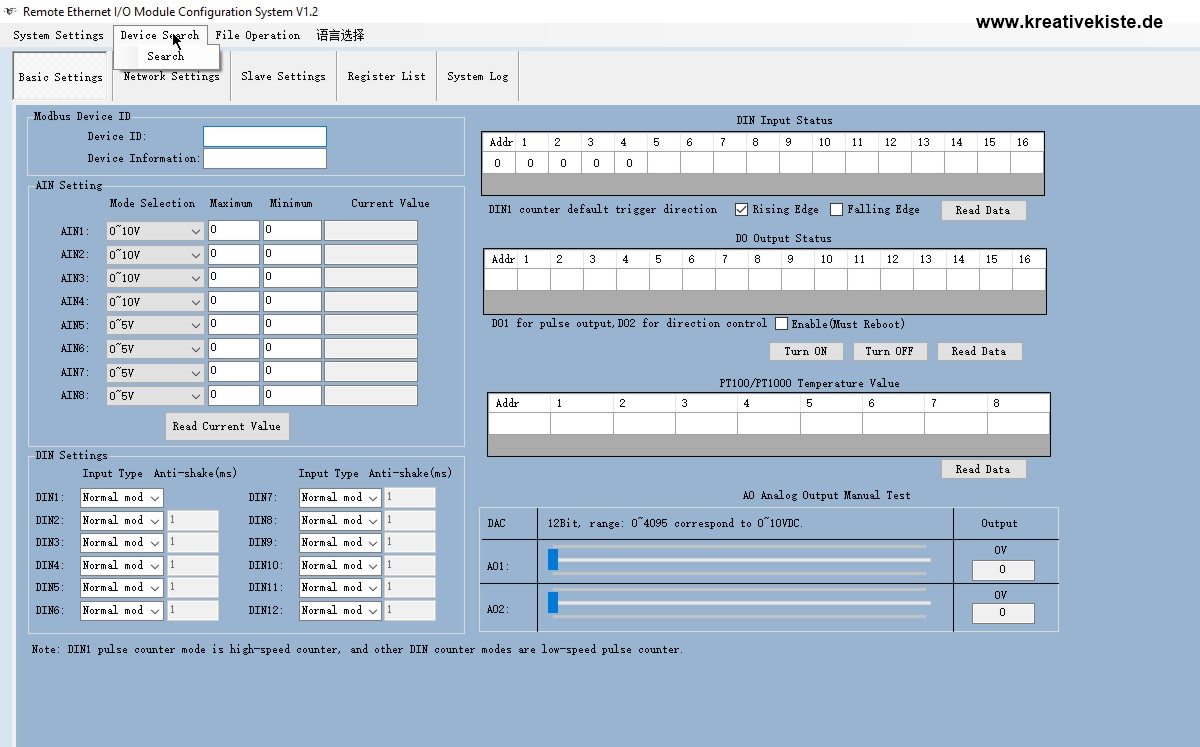Click DIN Input Status cell under column 4
1200x747 pixels.
click(630, 163)
